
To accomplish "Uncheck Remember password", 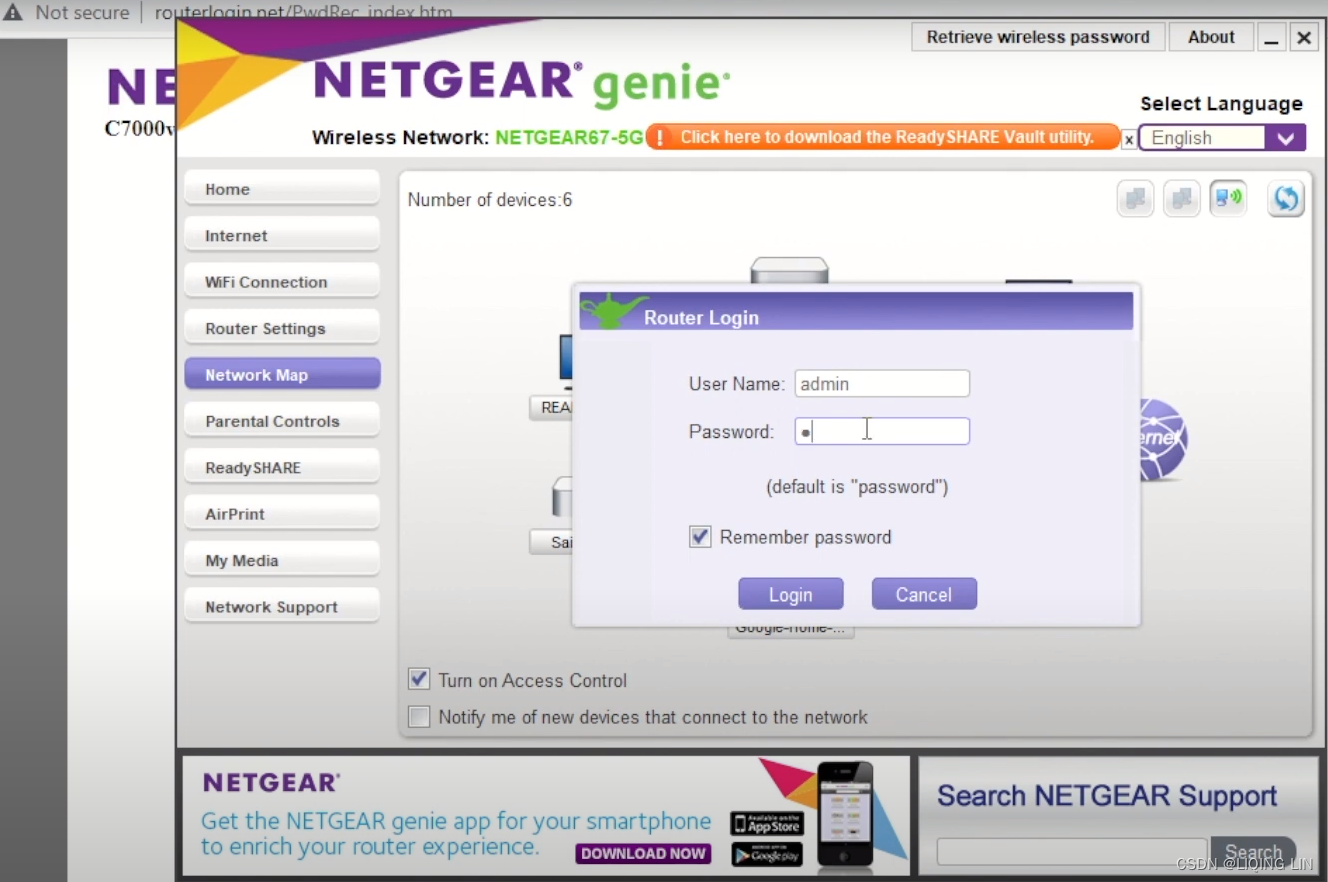I will [x=700, y=536].
